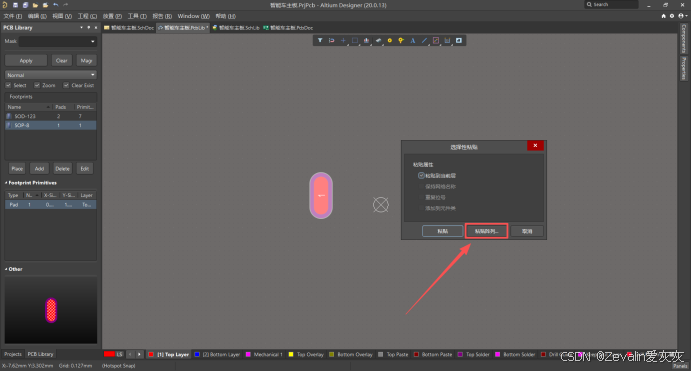Switch to the PcbDoc document tab
The width and height of the screenshot is (692, 371).
[x=288, y=28]
